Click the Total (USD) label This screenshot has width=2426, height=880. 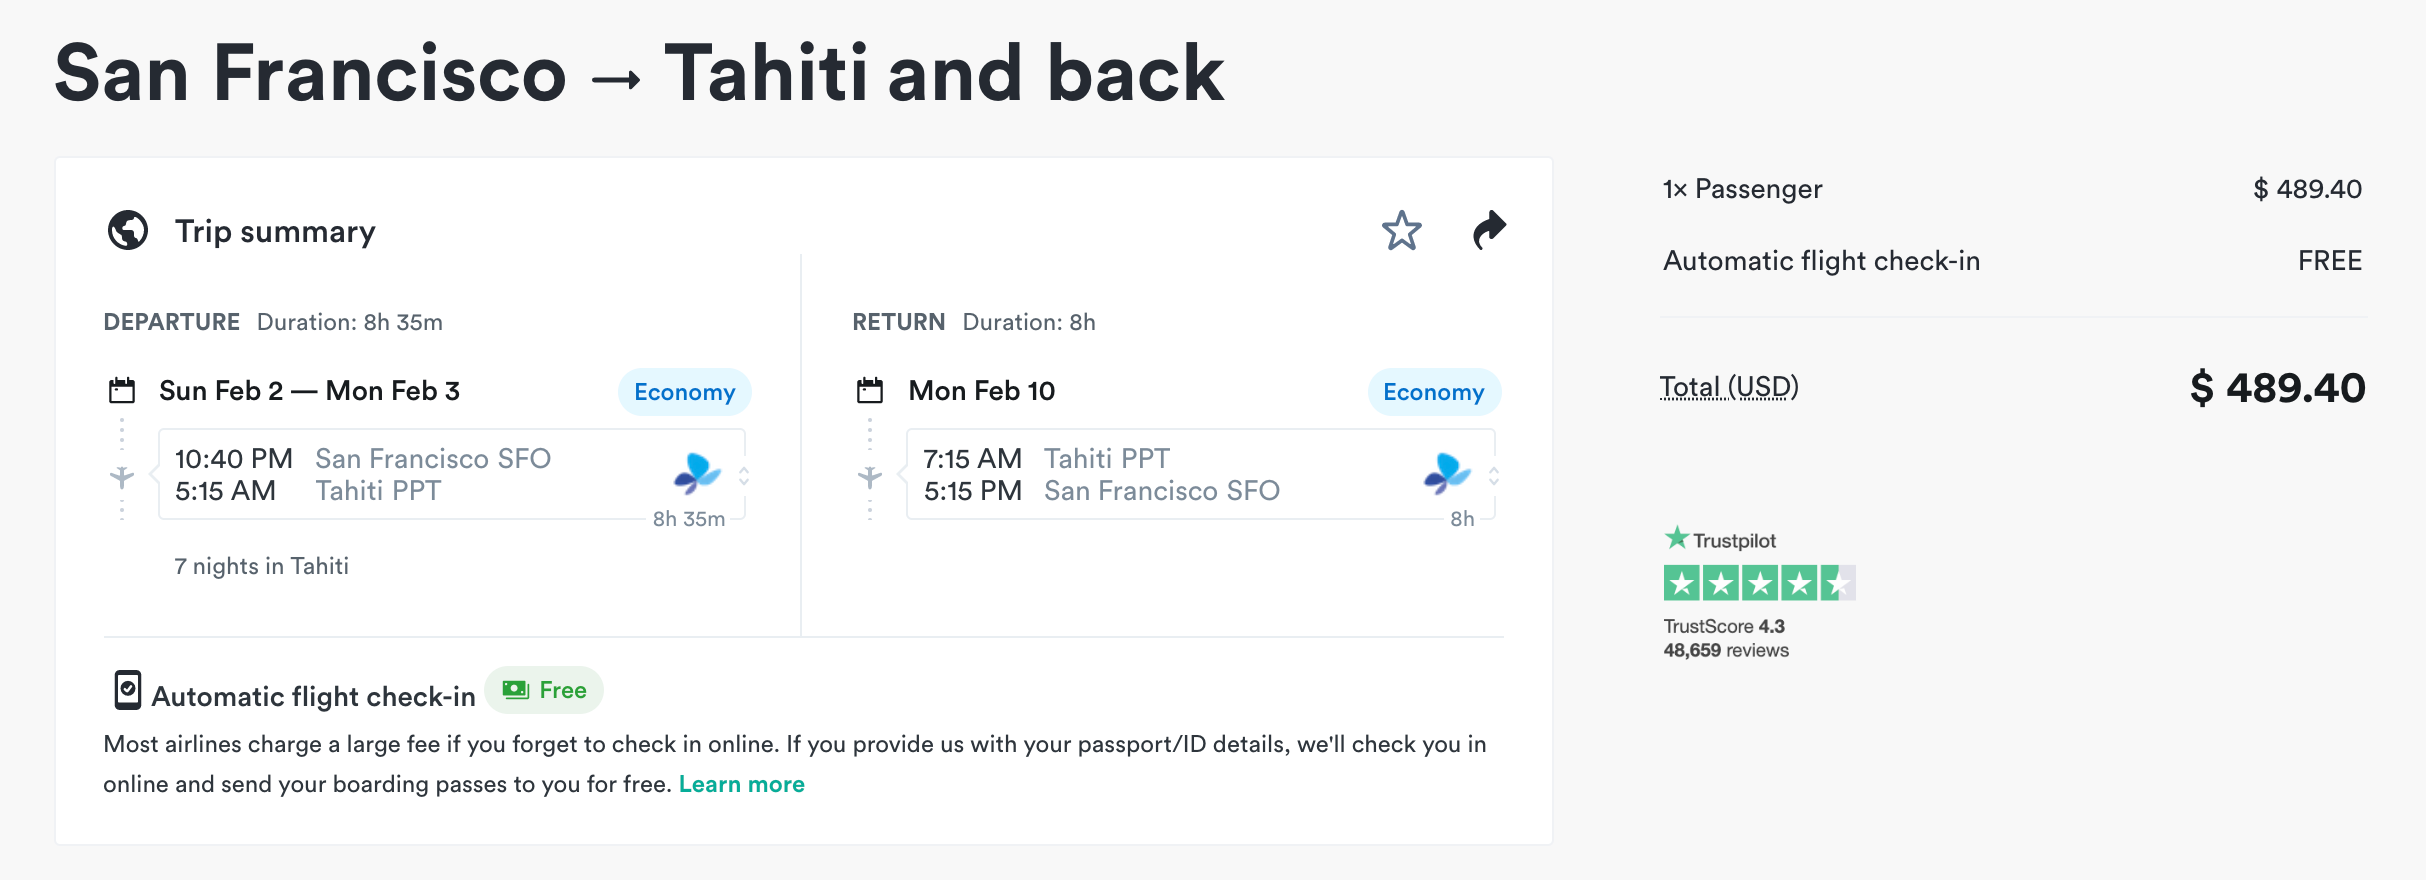(1729, 387)
